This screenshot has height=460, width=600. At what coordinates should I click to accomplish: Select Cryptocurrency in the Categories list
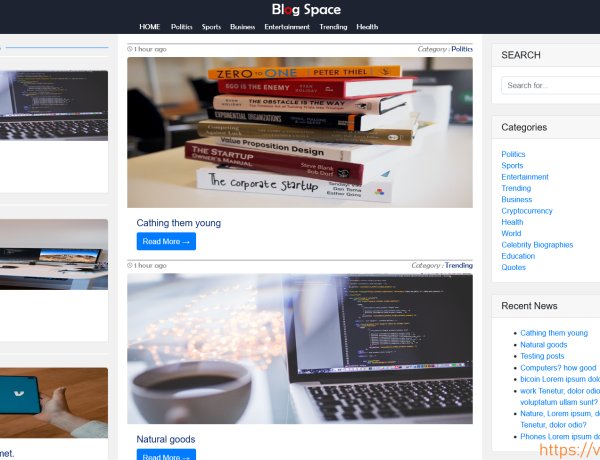click(x=527, y=211)
